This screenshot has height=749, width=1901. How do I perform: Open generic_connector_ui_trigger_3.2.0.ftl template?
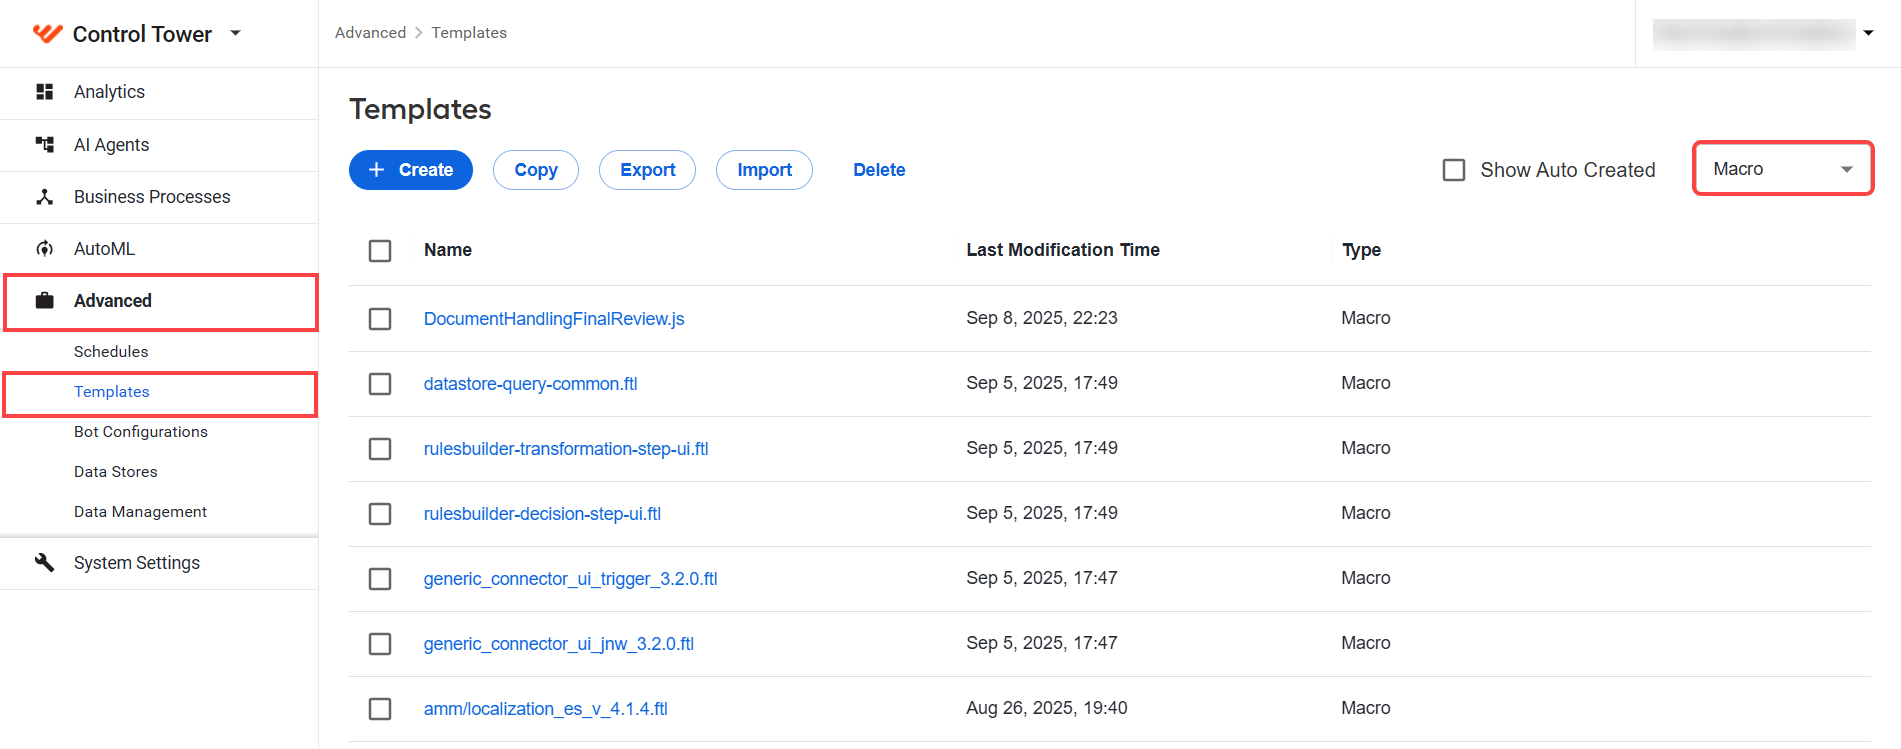point(570,579)
